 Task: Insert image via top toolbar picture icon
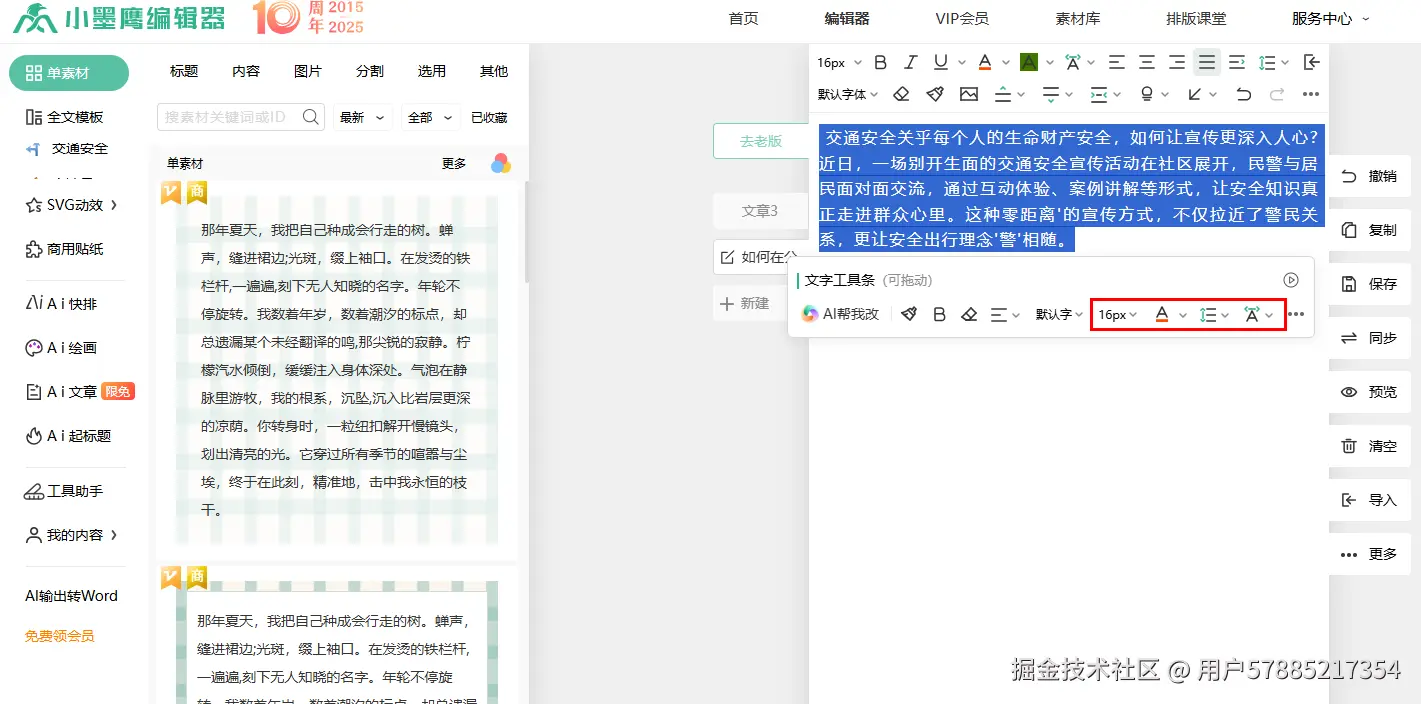(x=969, y=94)
